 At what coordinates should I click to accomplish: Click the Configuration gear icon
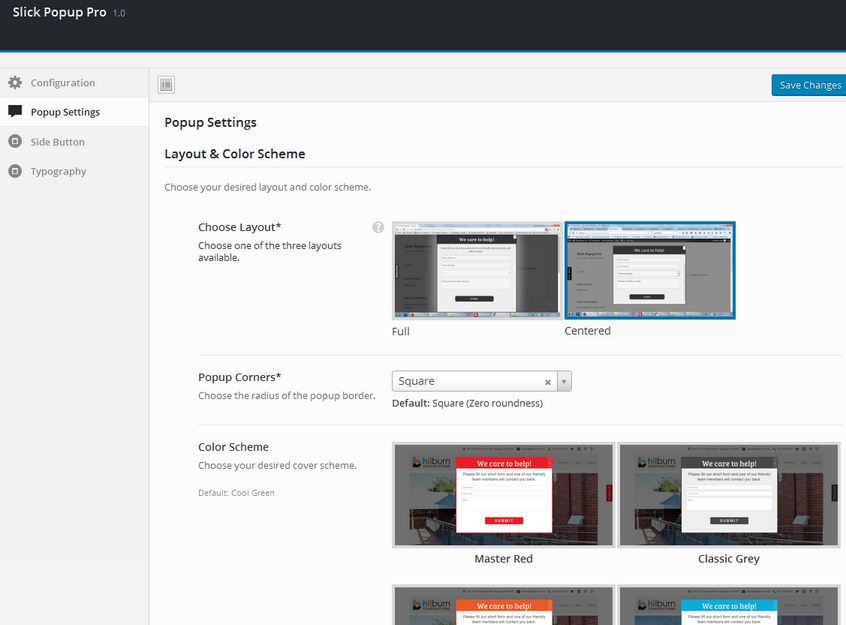point(15,83)
